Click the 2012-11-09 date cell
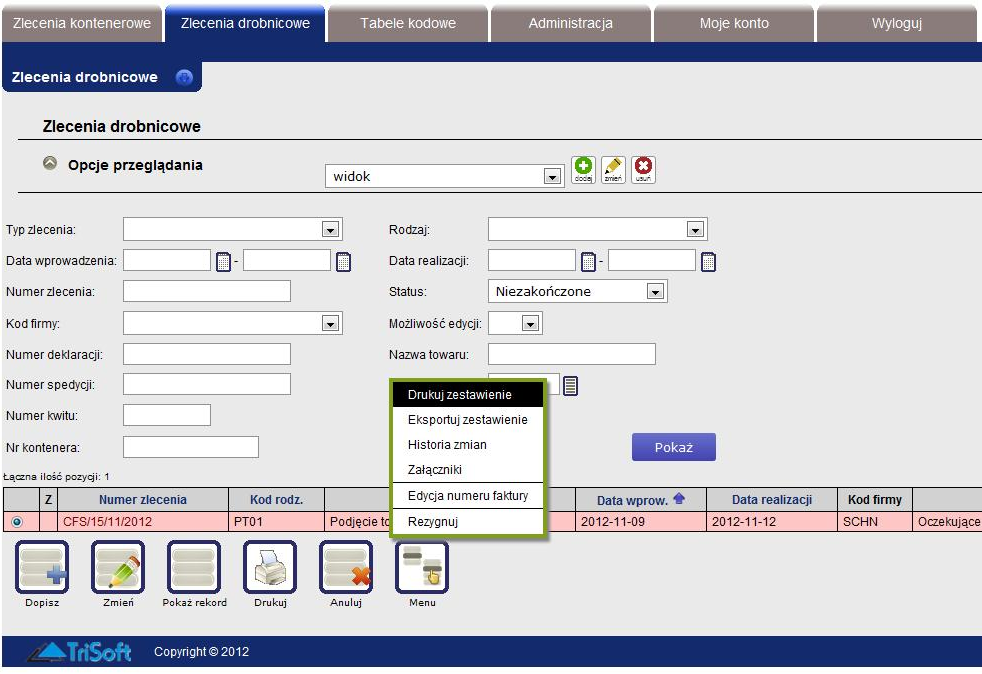This screenshot has width=982, height=674. tap(641, 522)
